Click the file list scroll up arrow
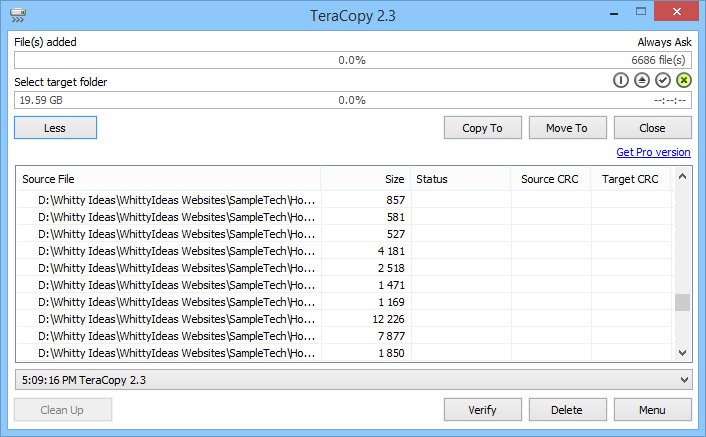 (683, 177)
